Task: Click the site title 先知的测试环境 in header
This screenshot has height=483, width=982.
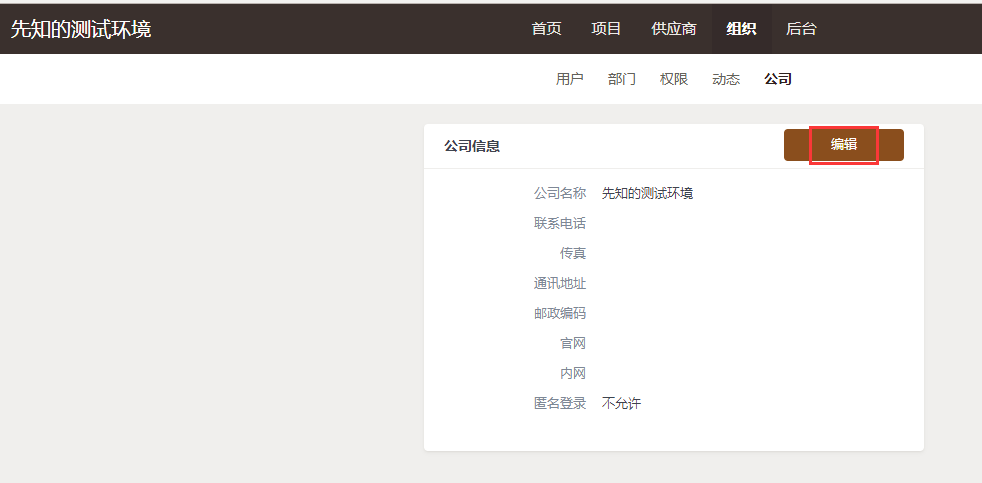Action: pos(81,29)
